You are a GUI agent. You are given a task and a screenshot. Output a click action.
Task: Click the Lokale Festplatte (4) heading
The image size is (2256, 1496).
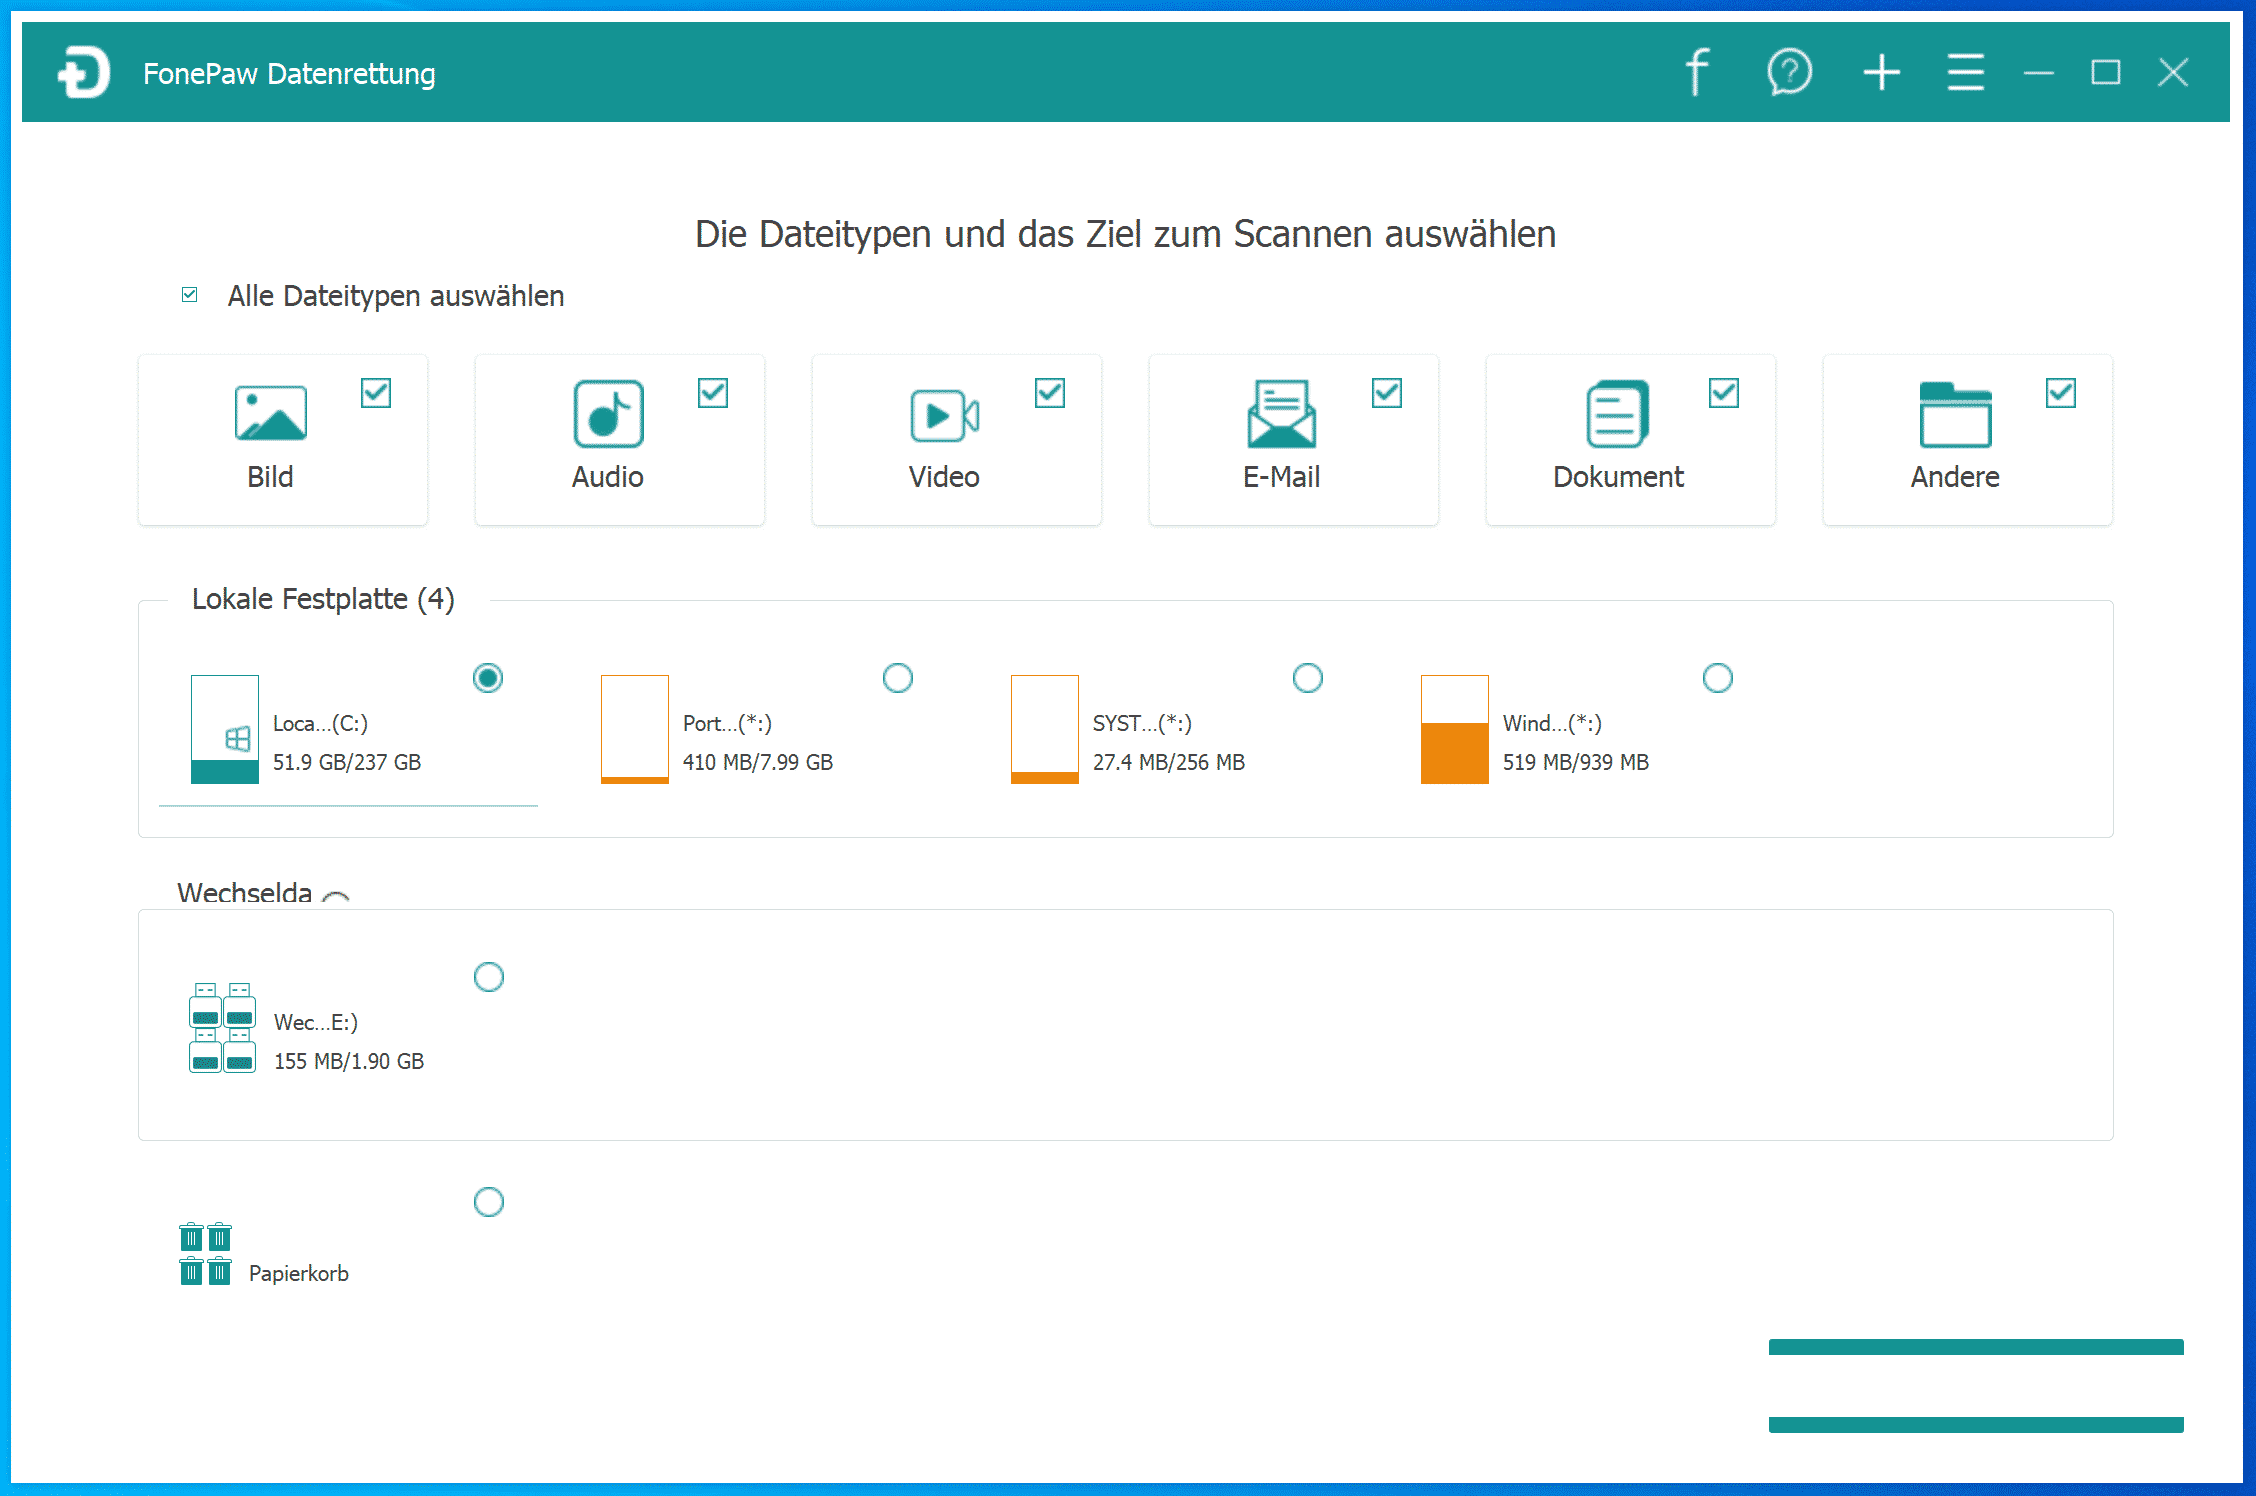323,599
